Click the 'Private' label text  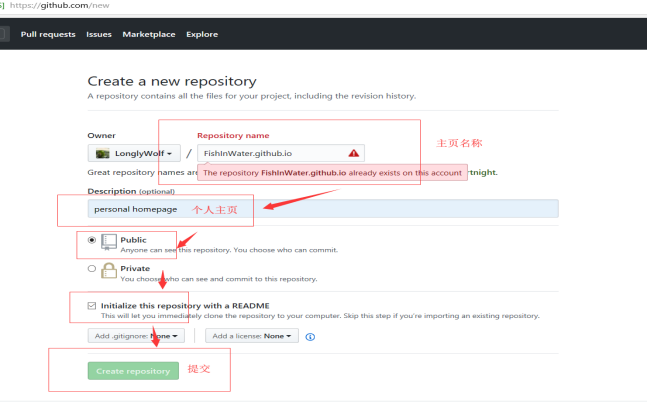135,268
